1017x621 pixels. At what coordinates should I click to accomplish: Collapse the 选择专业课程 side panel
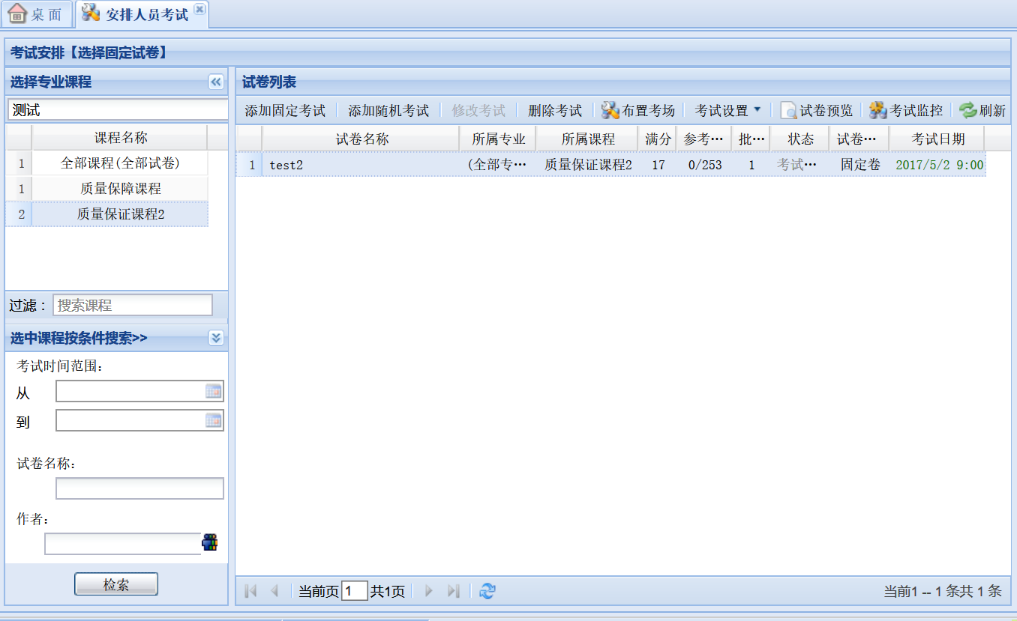[x=215, y=82]
